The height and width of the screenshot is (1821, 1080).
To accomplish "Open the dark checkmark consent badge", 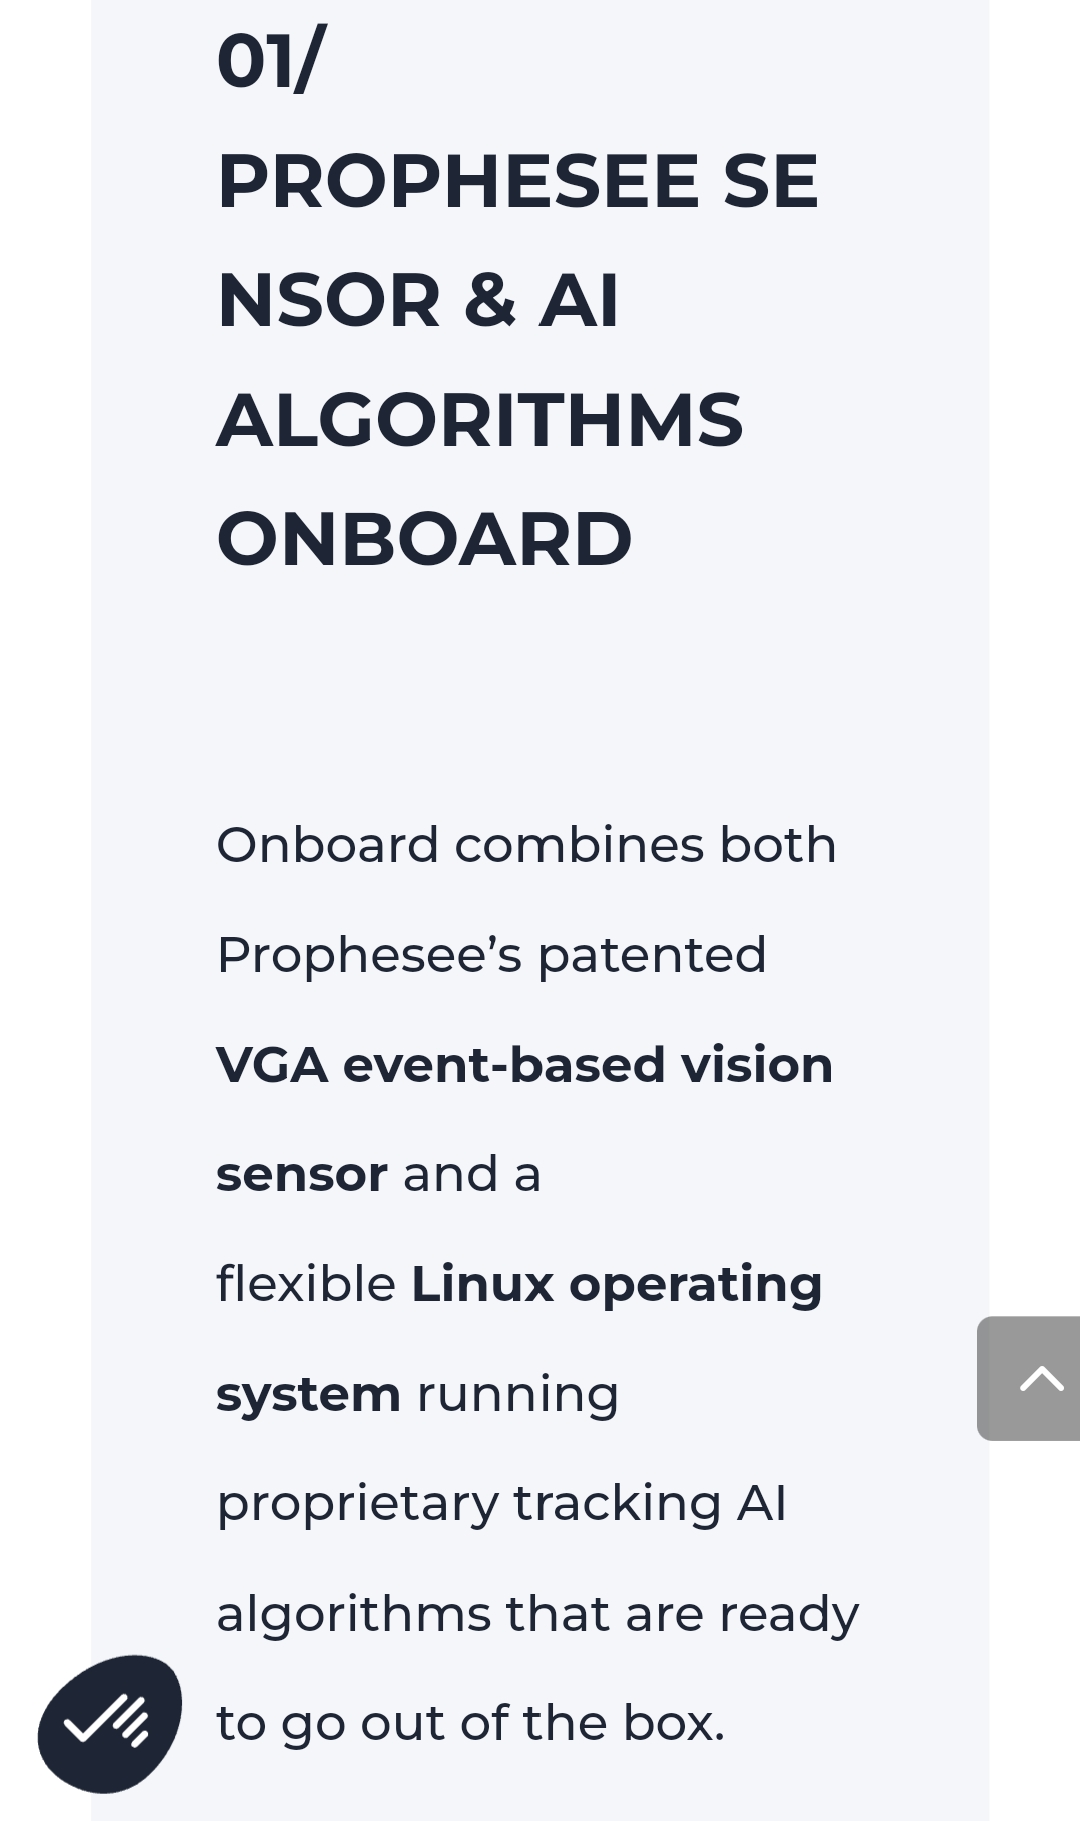I will click(110, 1723).
